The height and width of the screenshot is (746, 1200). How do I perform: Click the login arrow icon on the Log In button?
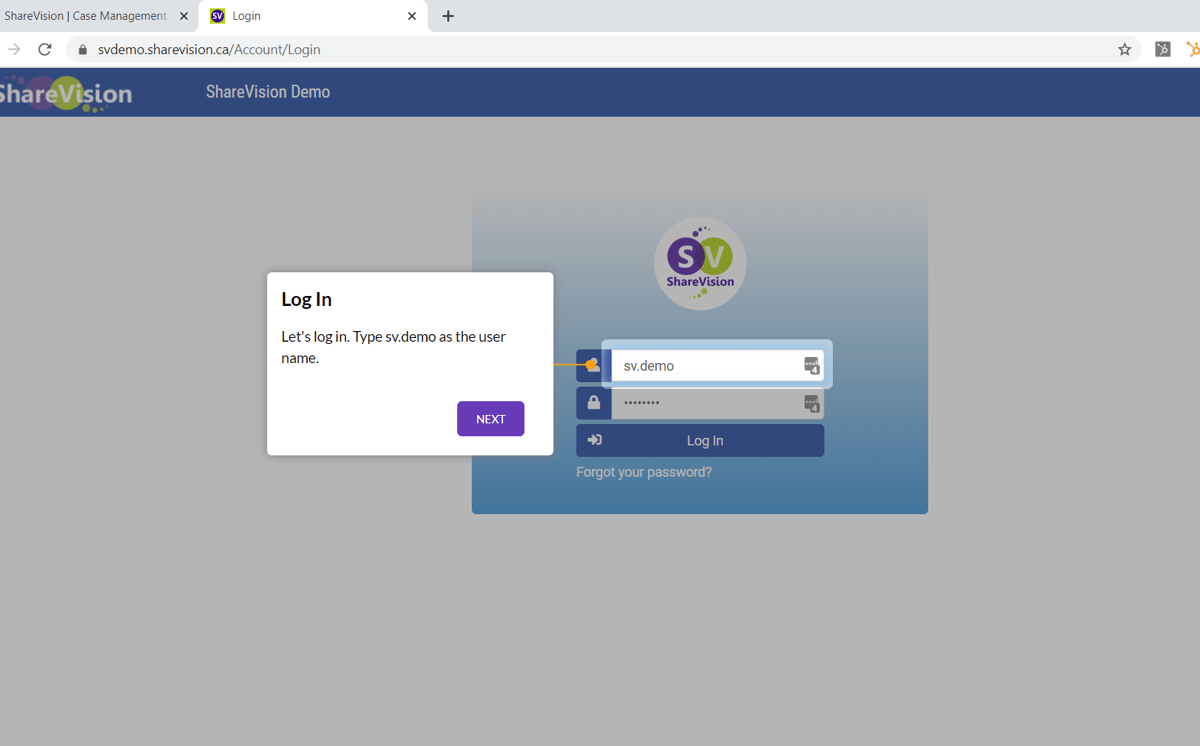(x=595, y=440)
